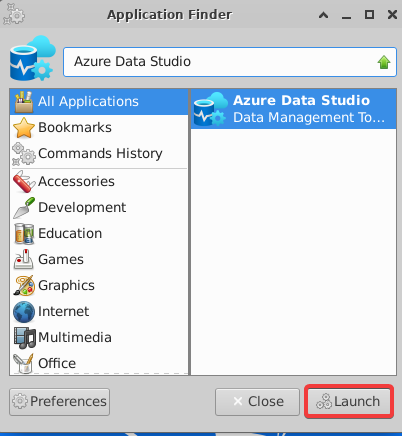Focus the Azure Data Studio search field

click(230, 62)
